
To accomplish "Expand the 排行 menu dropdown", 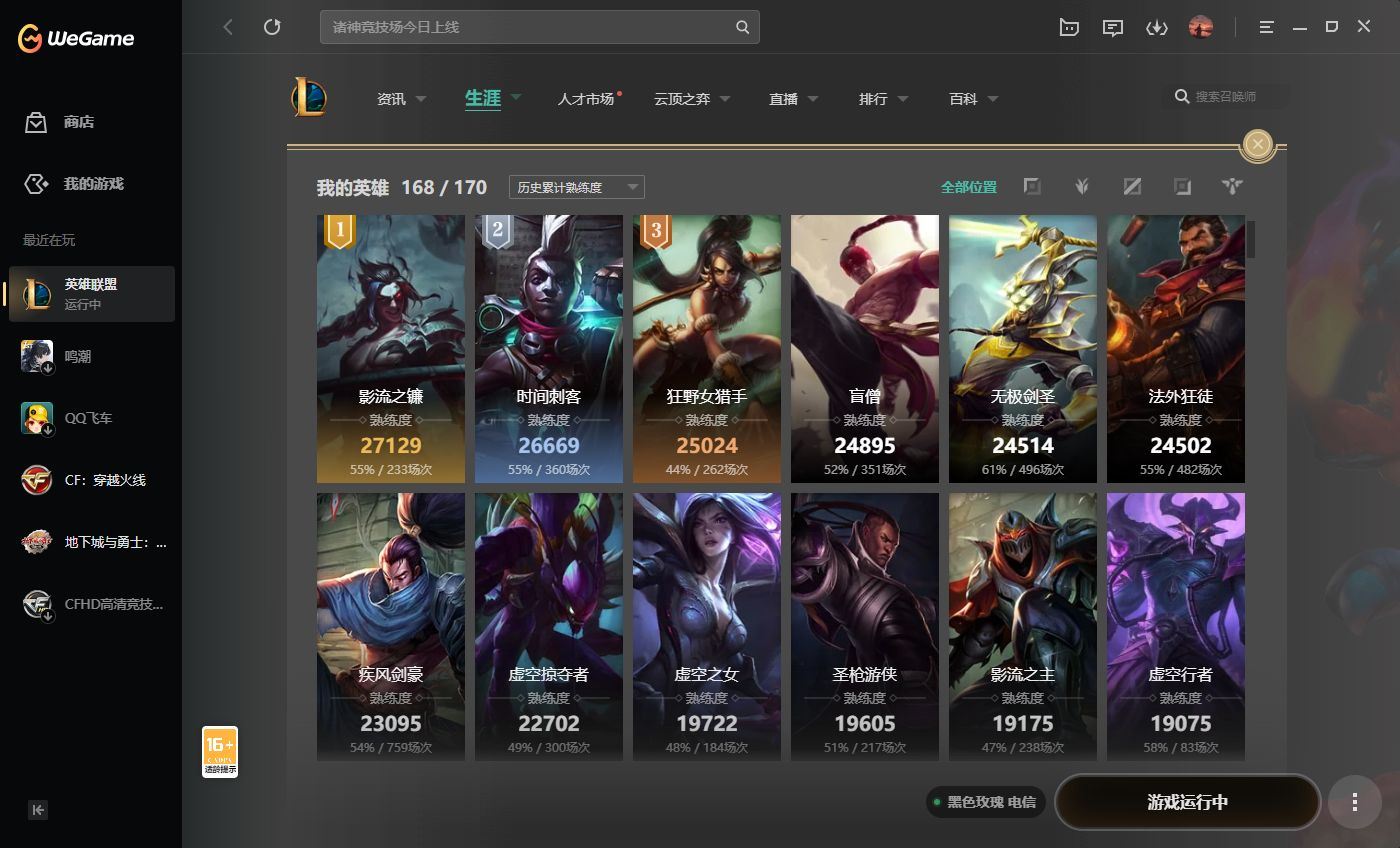I will [883, 99].
